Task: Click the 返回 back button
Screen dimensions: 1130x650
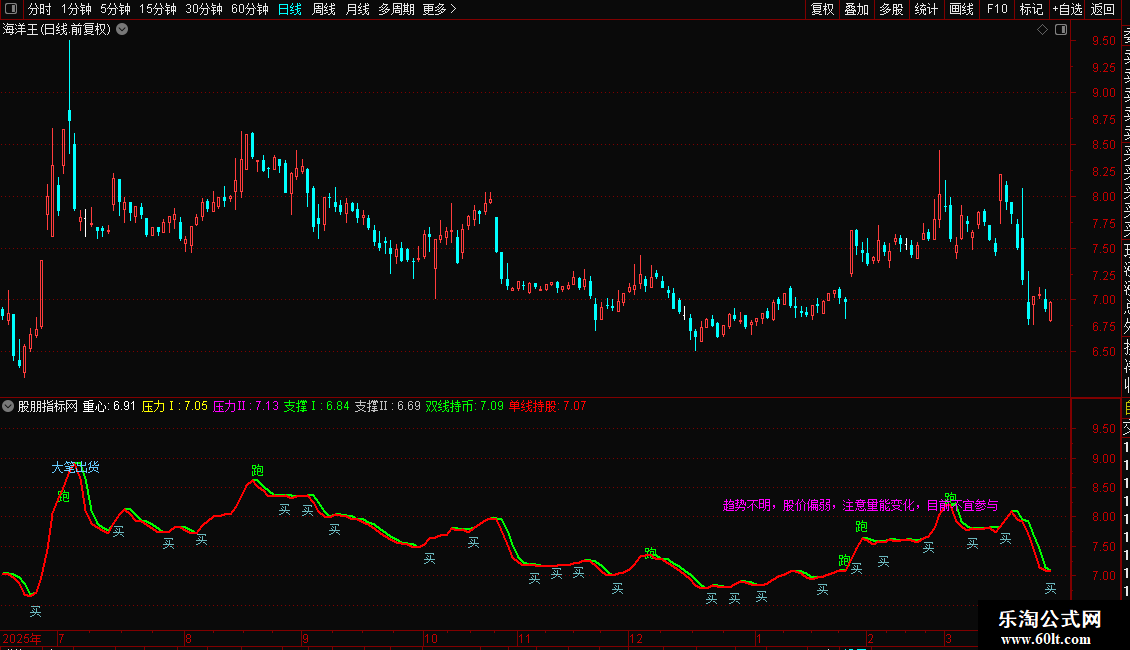Action: [x=1103, y=9]
